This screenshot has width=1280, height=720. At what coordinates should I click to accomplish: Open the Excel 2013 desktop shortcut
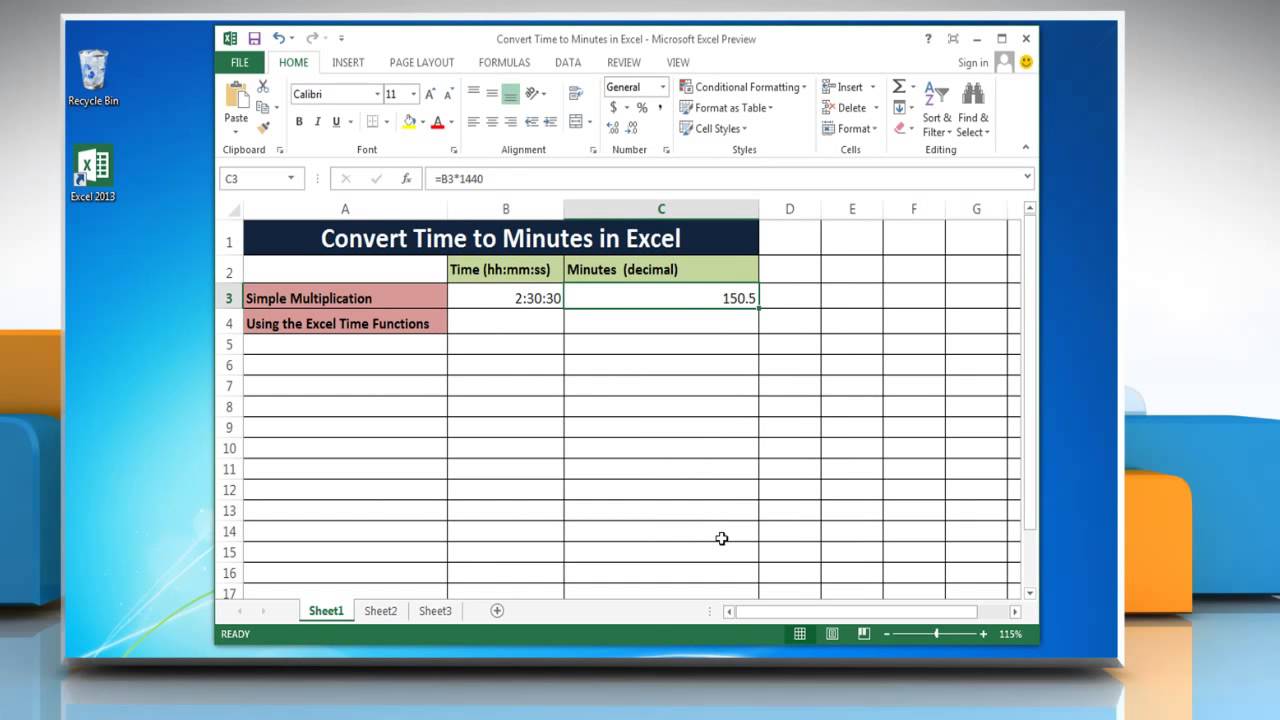(92, 174)
